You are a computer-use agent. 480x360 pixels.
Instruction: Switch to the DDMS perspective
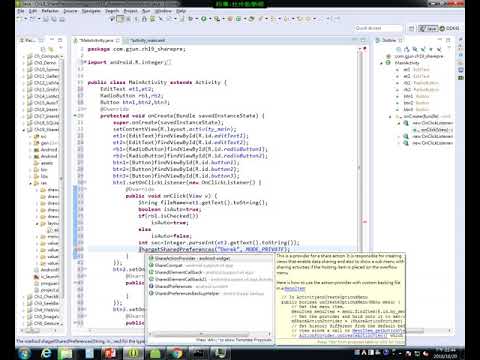point(449,28)
